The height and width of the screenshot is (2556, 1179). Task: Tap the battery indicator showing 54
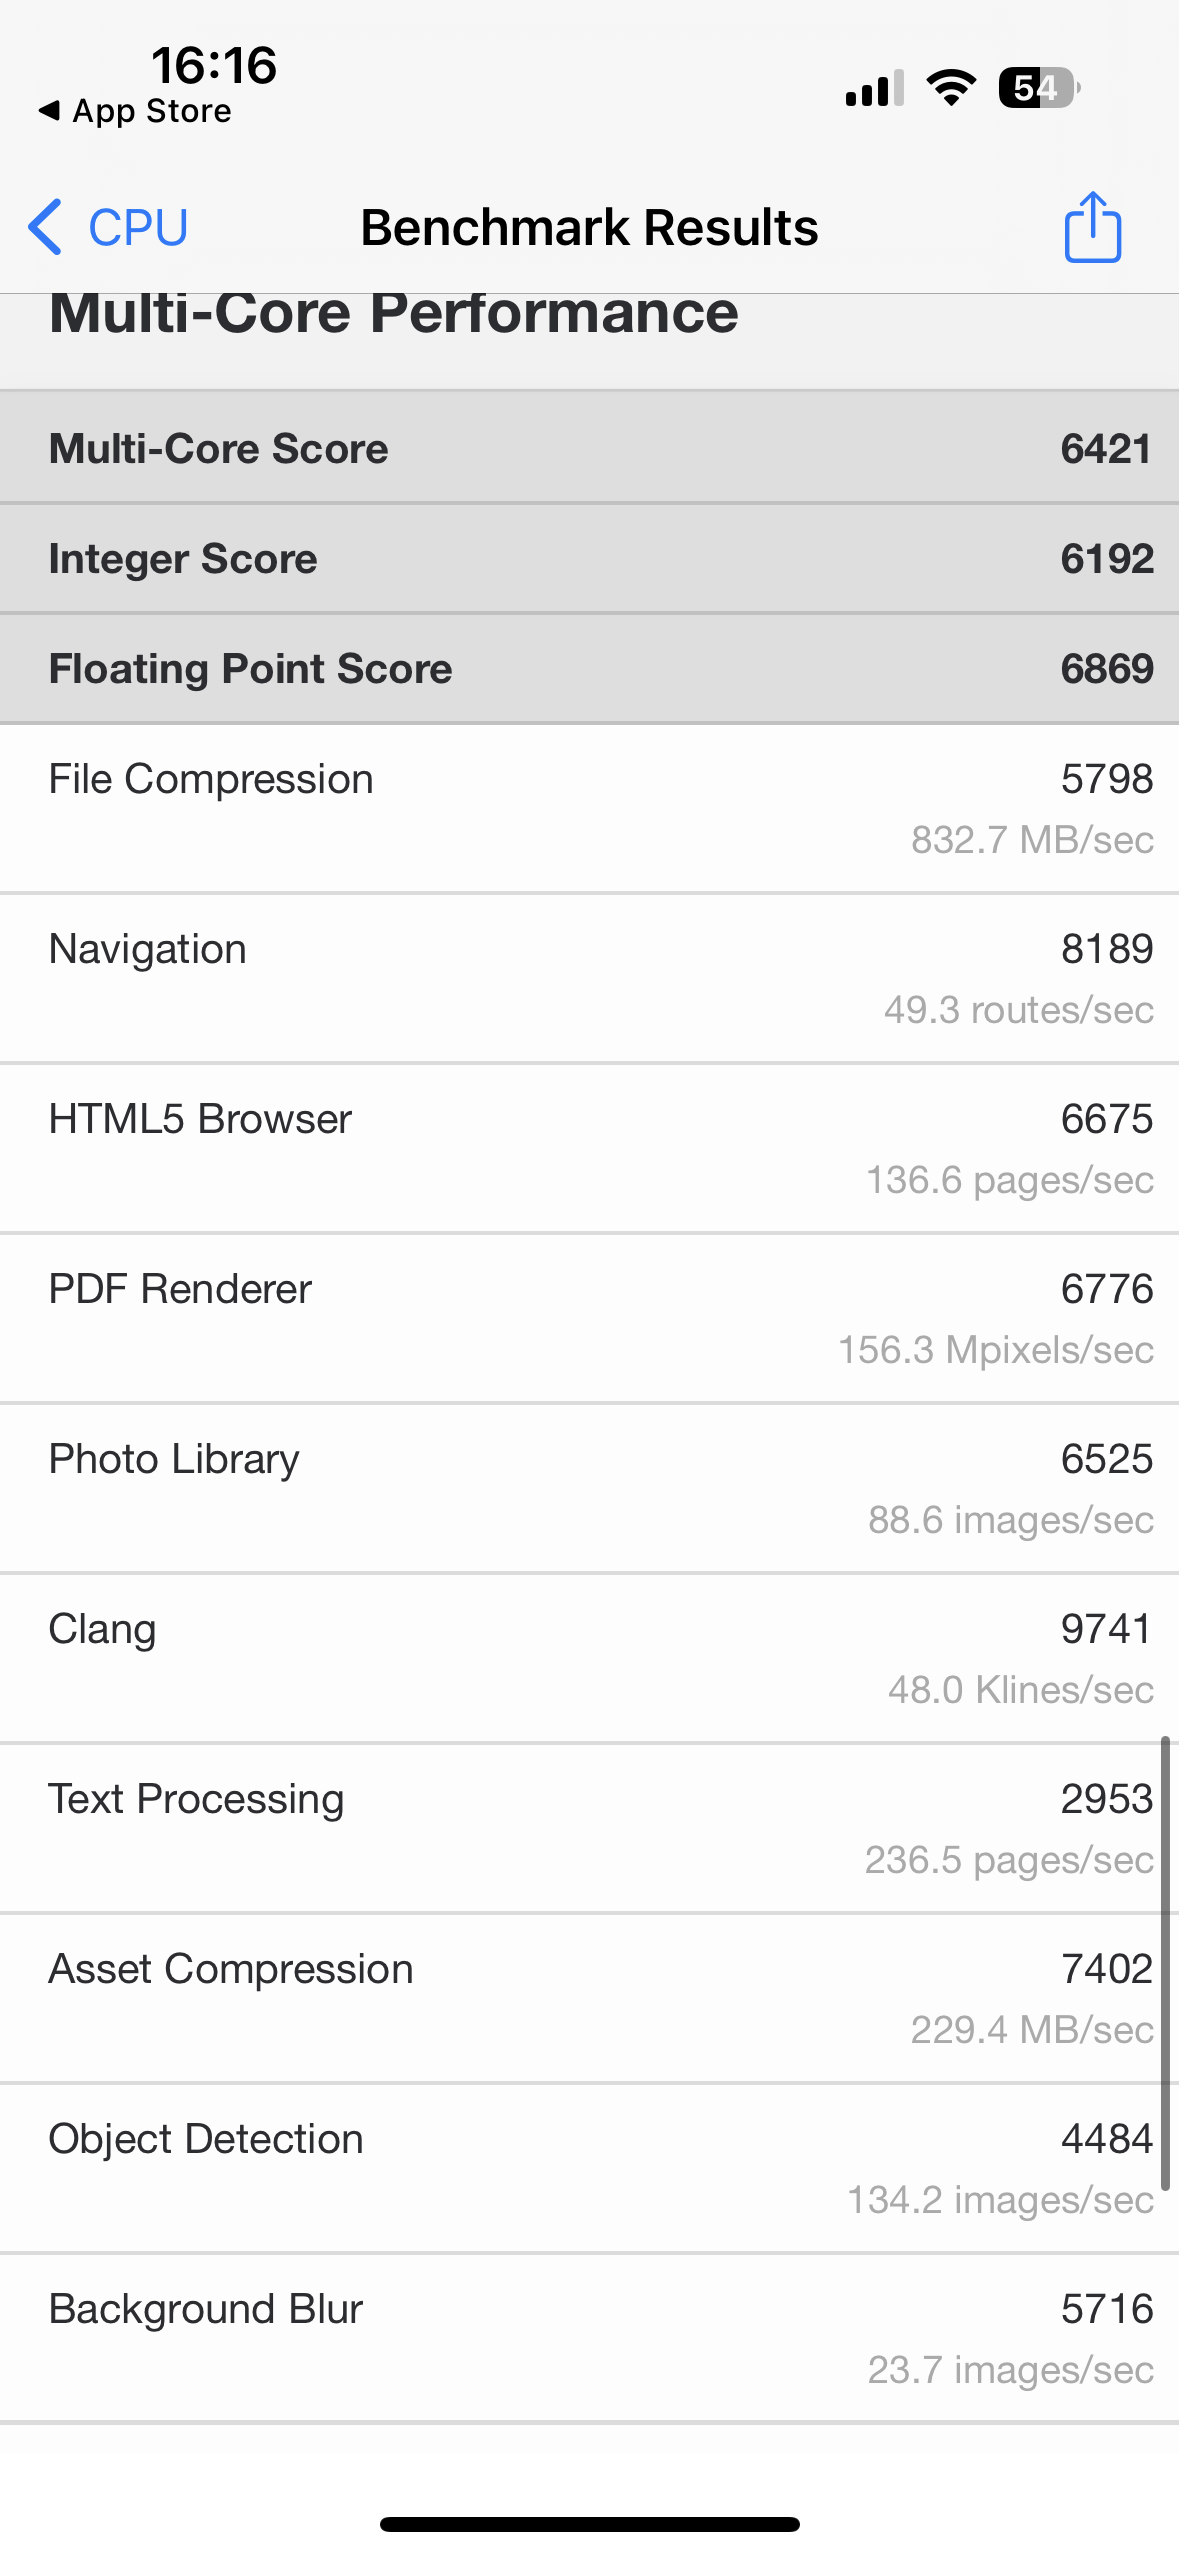click(x=1038, y=88)
